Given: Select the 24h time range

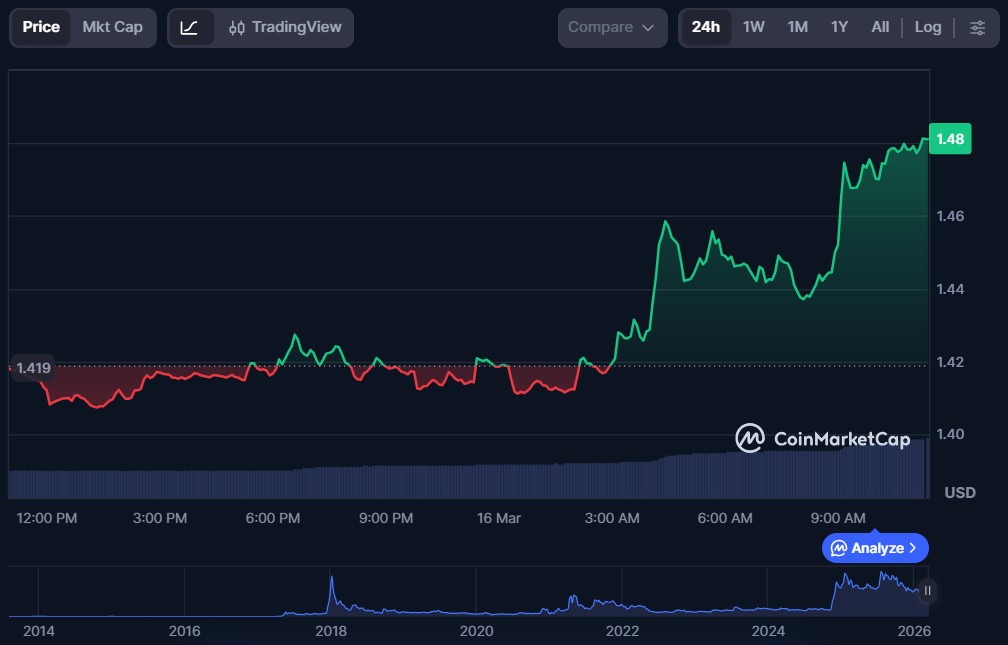Looking at the screenshot, I should click(x=705, y=27).
